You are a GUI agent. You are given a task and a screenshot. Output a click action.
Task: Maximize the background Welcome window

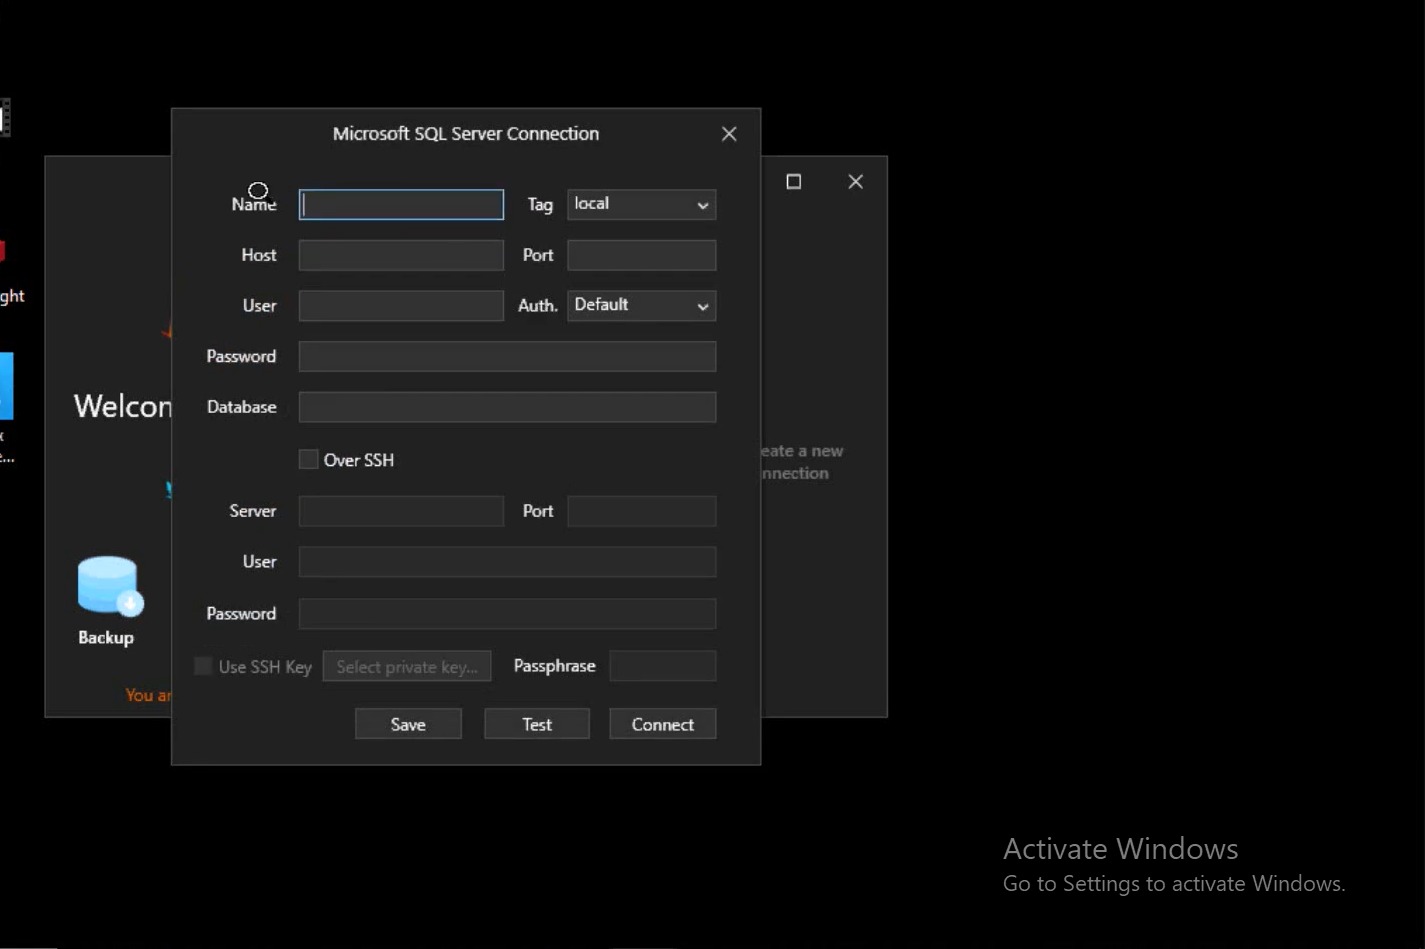[x=794, y=181]
